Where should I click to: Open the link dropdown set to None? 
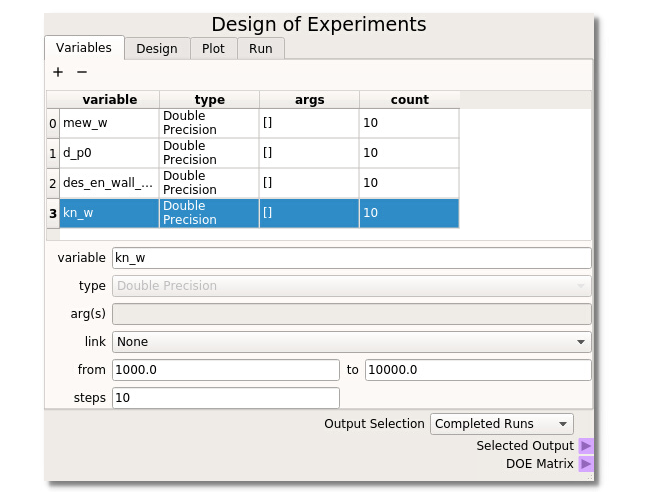click(351, 342)
